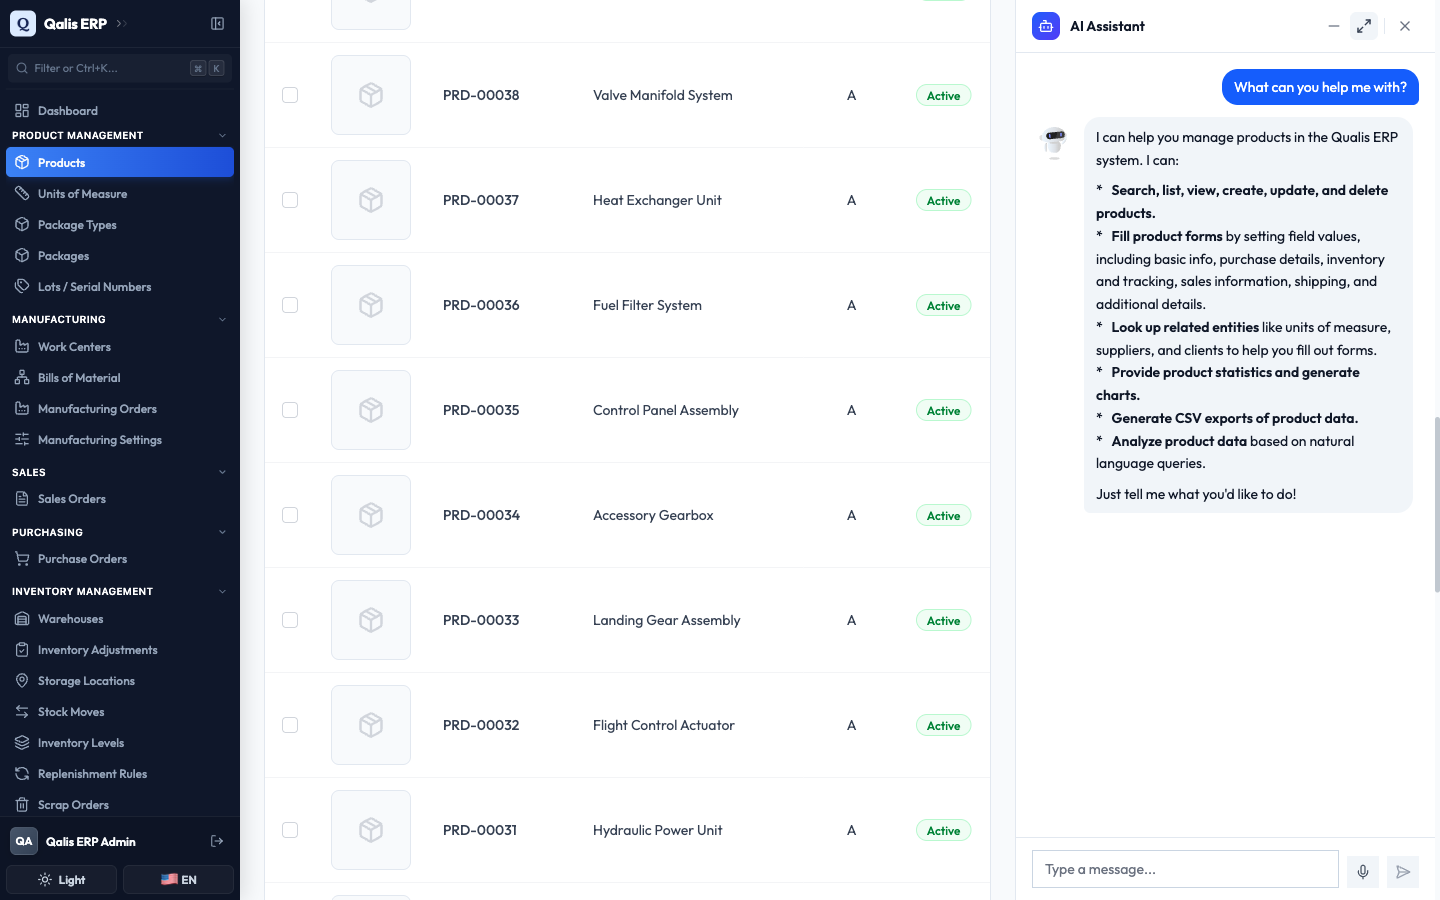
Task: Click the Hydraulic Power Unit product thumbnail
Action: (371, 830)
